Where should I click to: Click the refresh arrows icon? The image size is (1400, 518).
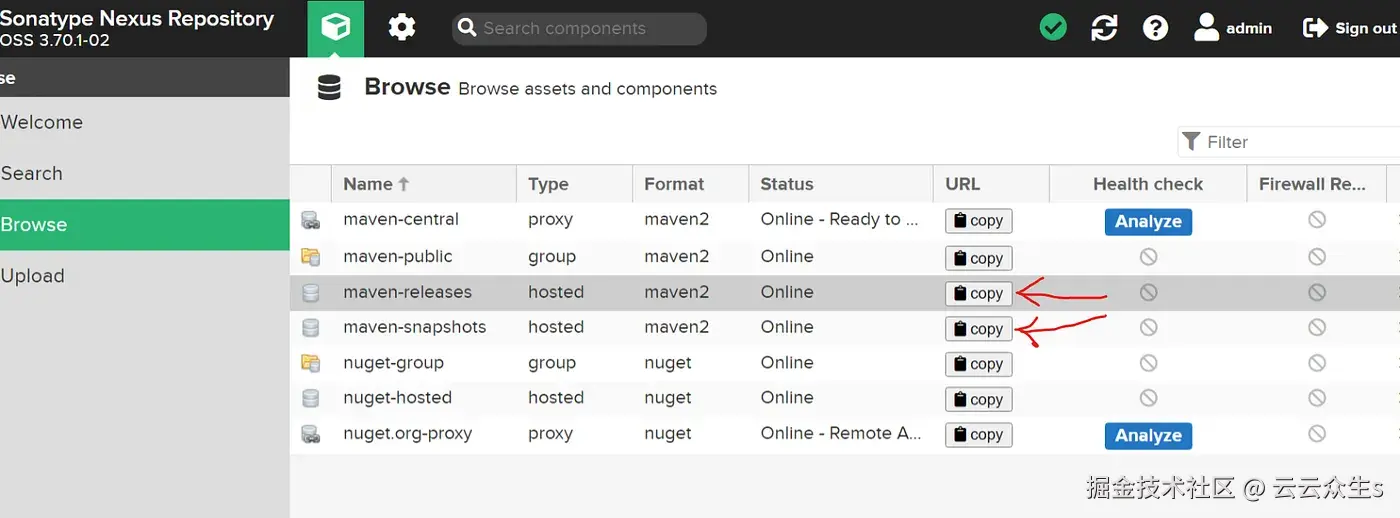[x=1104, y=28]
